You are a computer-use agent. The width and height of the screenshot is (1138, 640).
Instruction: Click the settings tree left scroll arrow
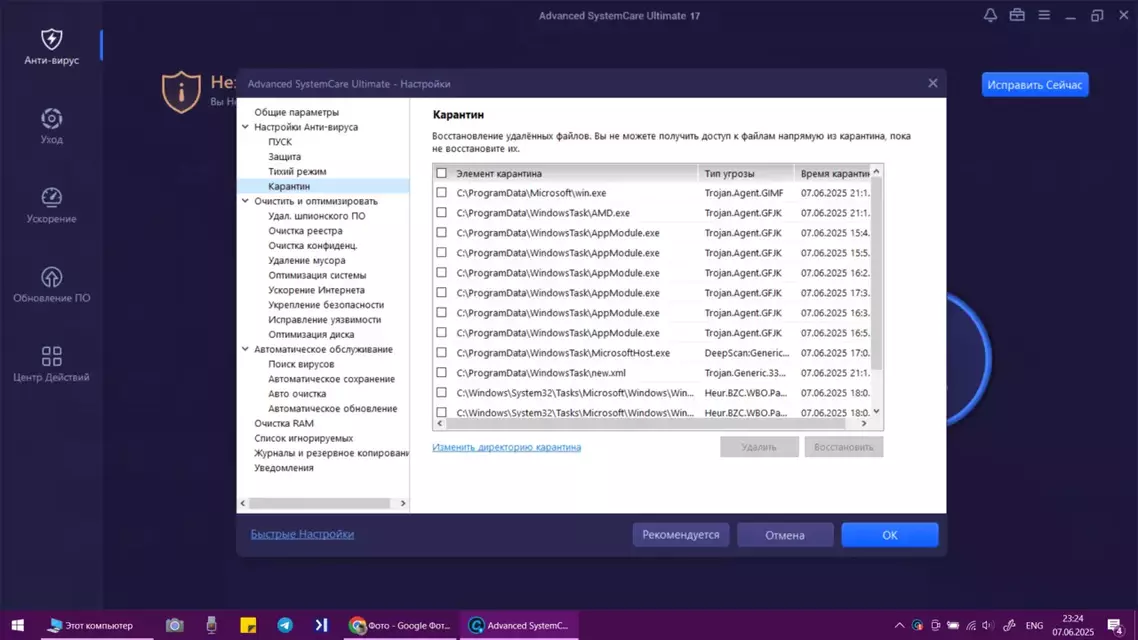(x=243, y=503)
